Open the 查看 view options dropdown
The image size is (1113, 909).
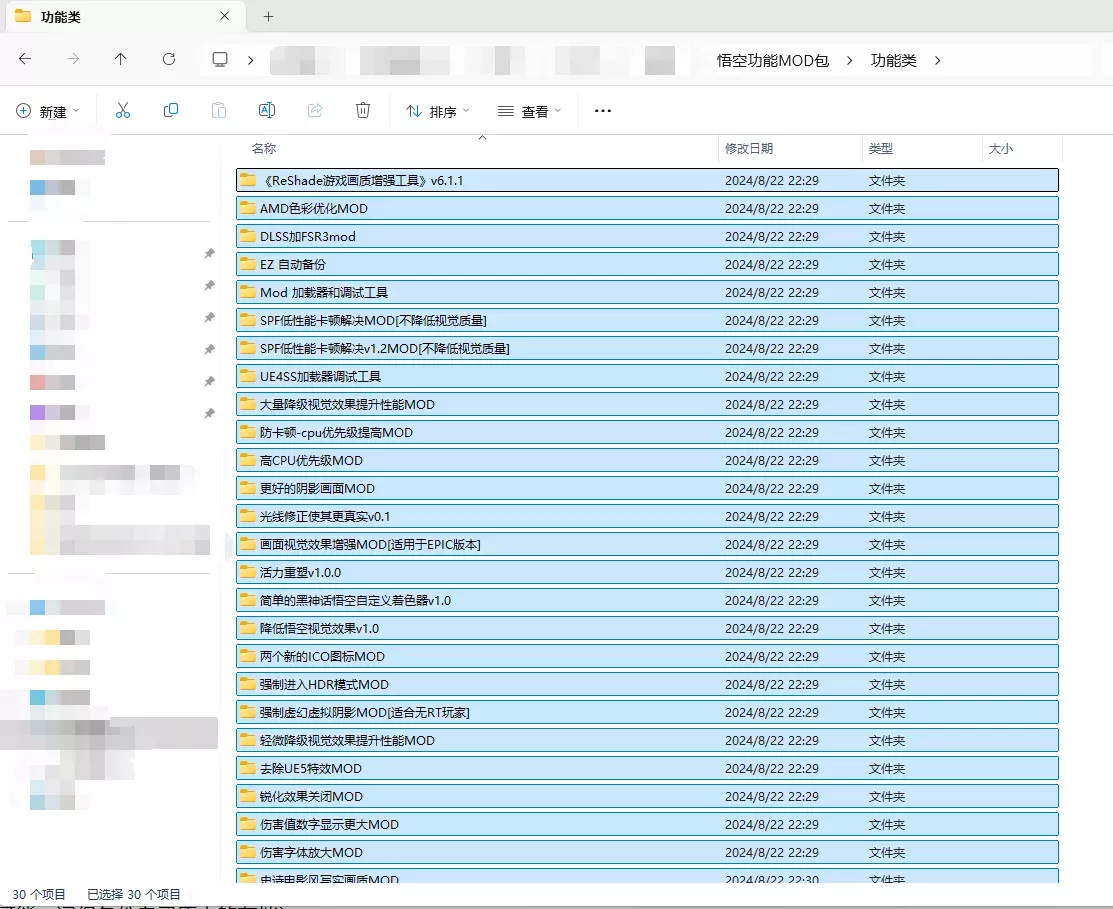pyautogui.click(x=528, y=110)
